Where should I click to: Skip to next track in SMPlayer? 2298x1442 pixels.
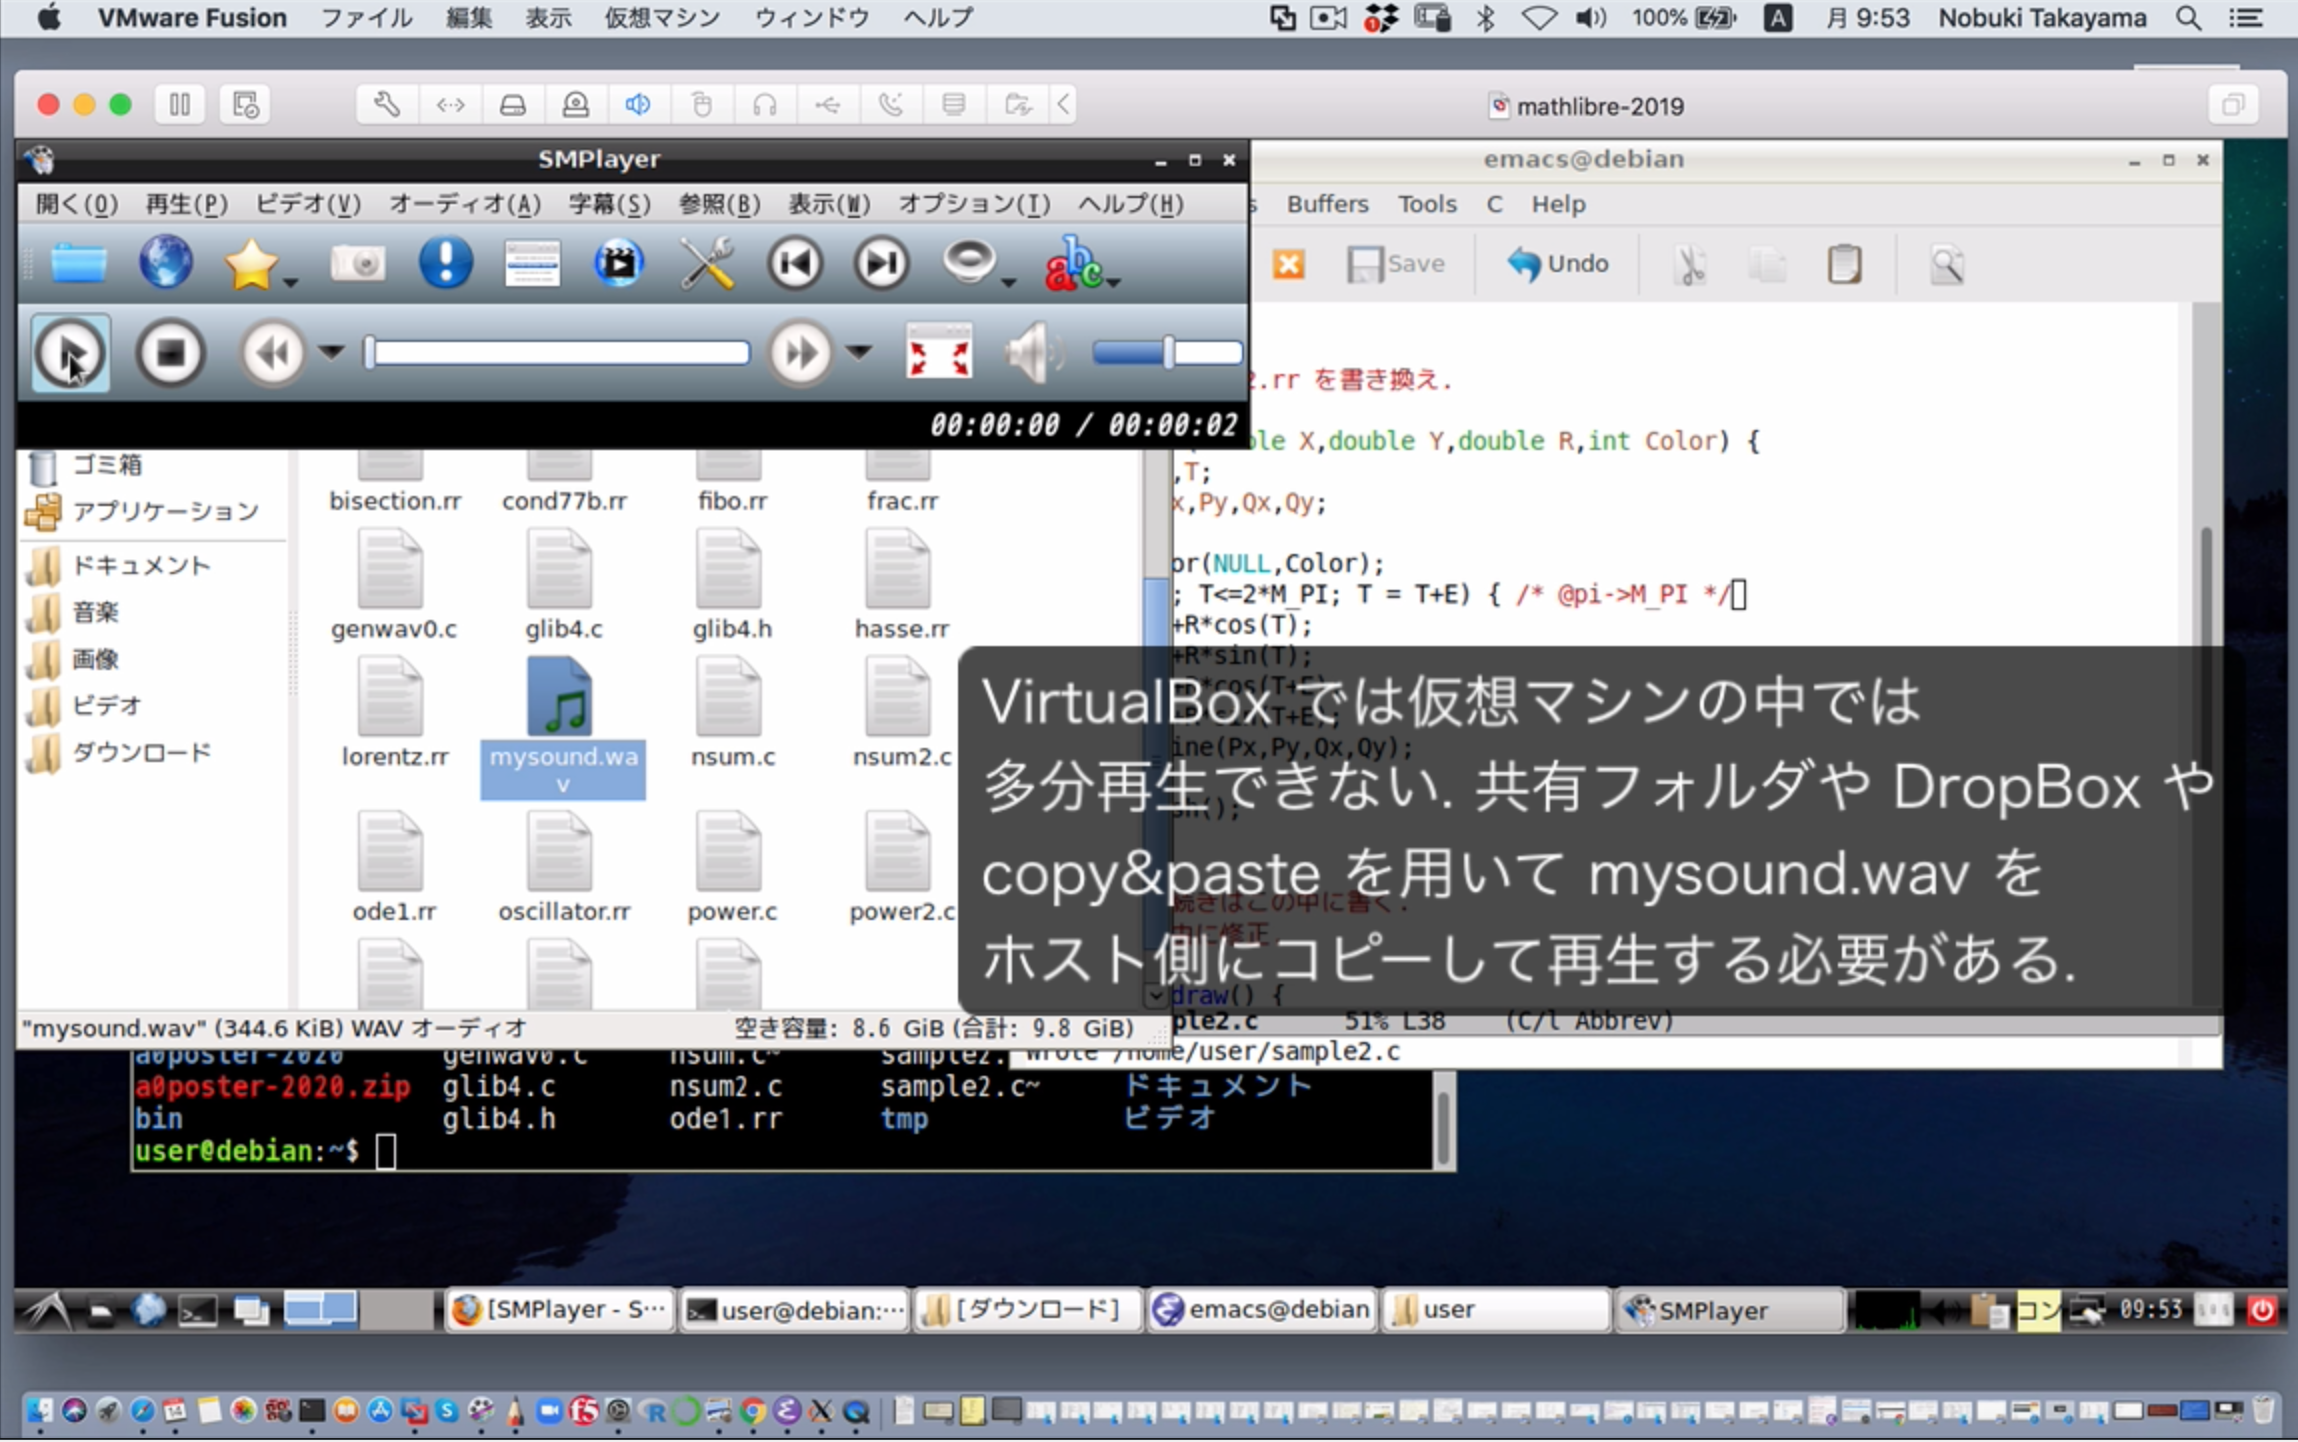point(882,263)
